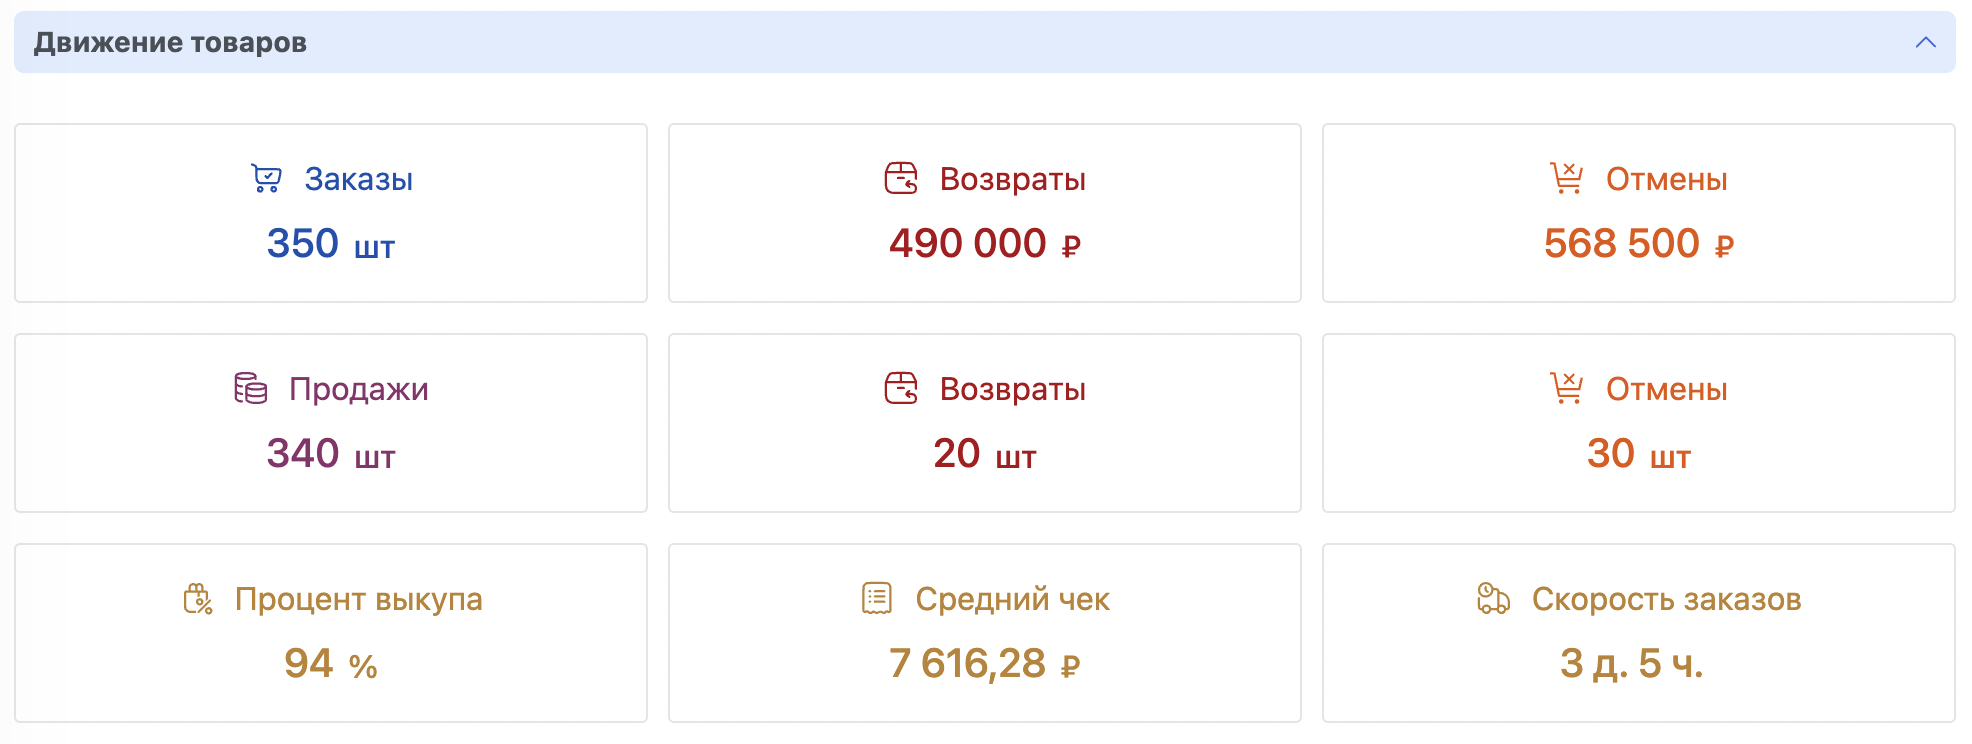This screenshot has height=744, width=1972.
Task: Select the Продажи label
Action: [359, 389]
